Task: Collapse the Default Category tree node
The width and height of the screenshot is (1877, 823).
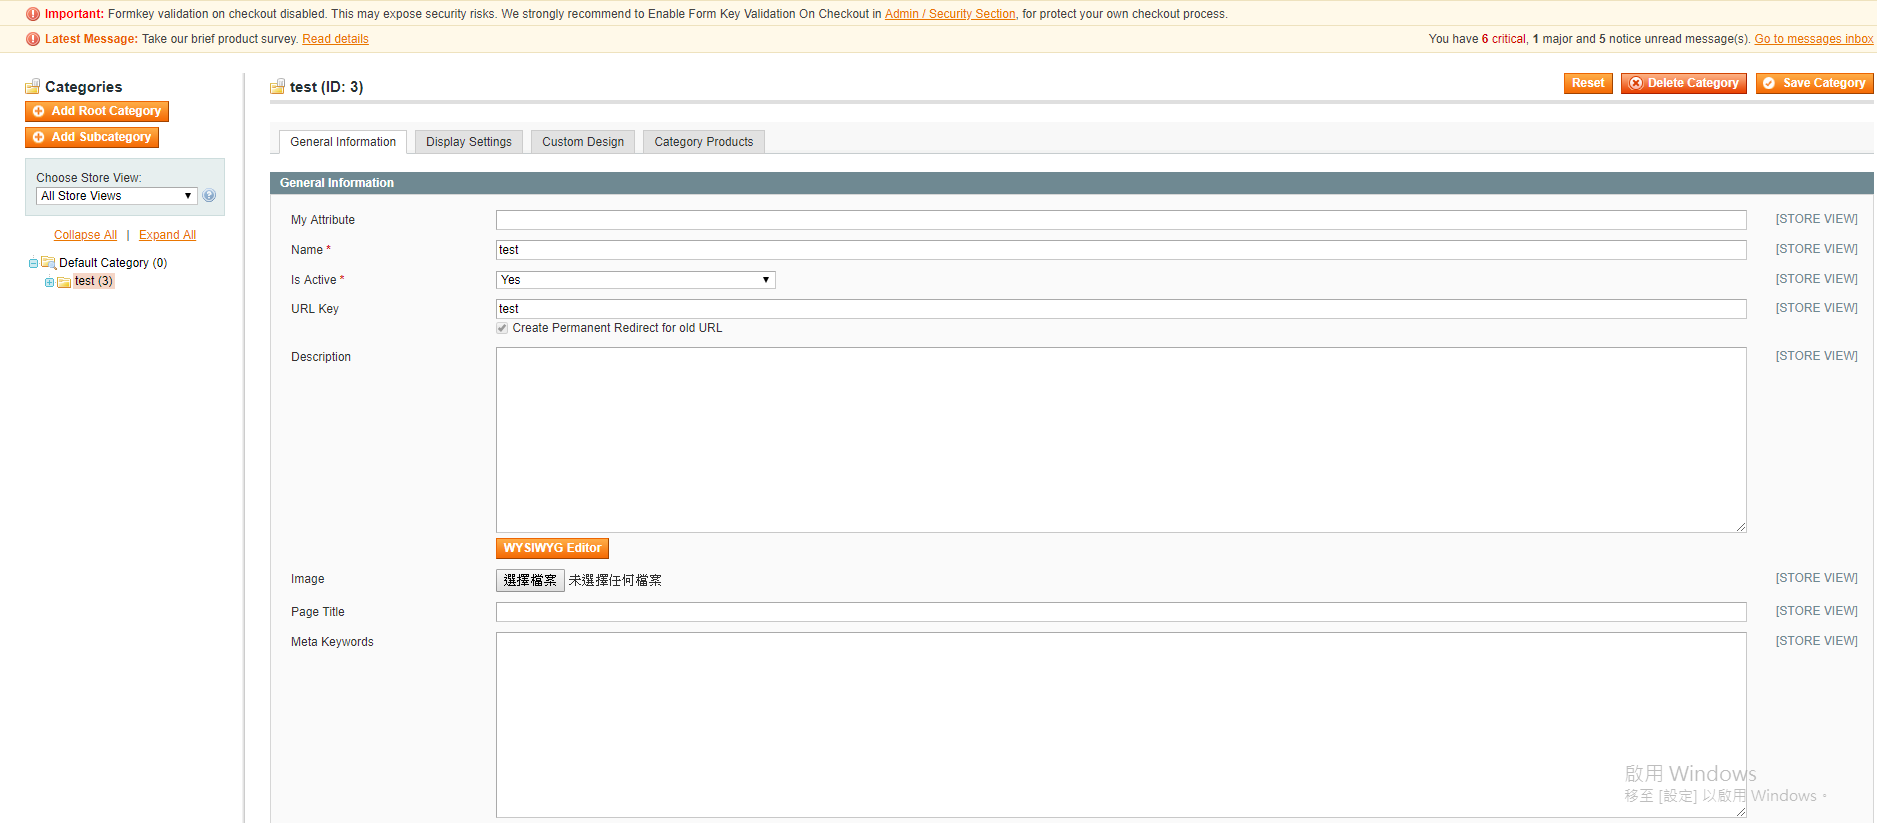Action: 33,263
